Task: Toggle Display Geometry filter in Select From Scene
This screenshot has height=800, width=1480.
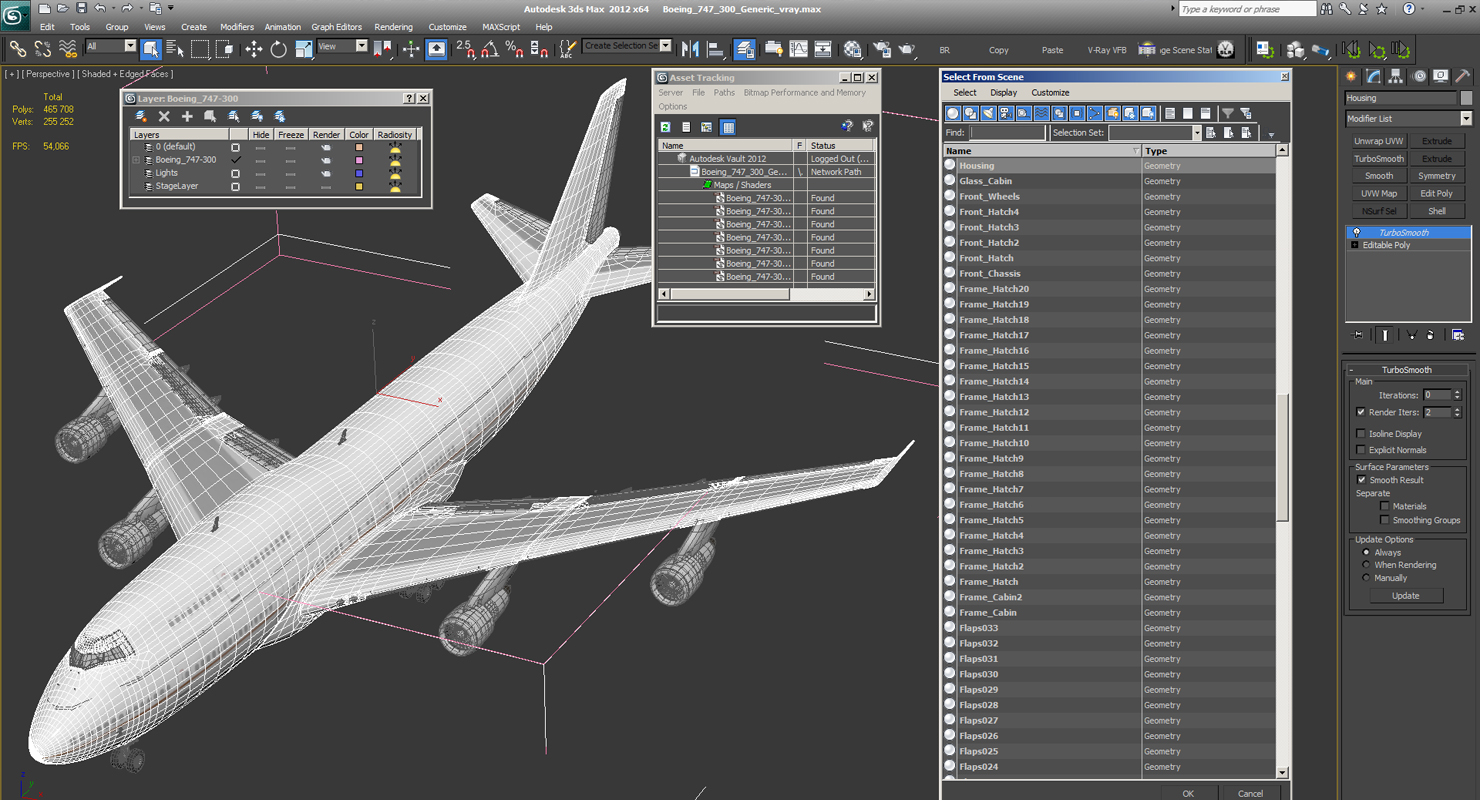Action: pos(953,114)
